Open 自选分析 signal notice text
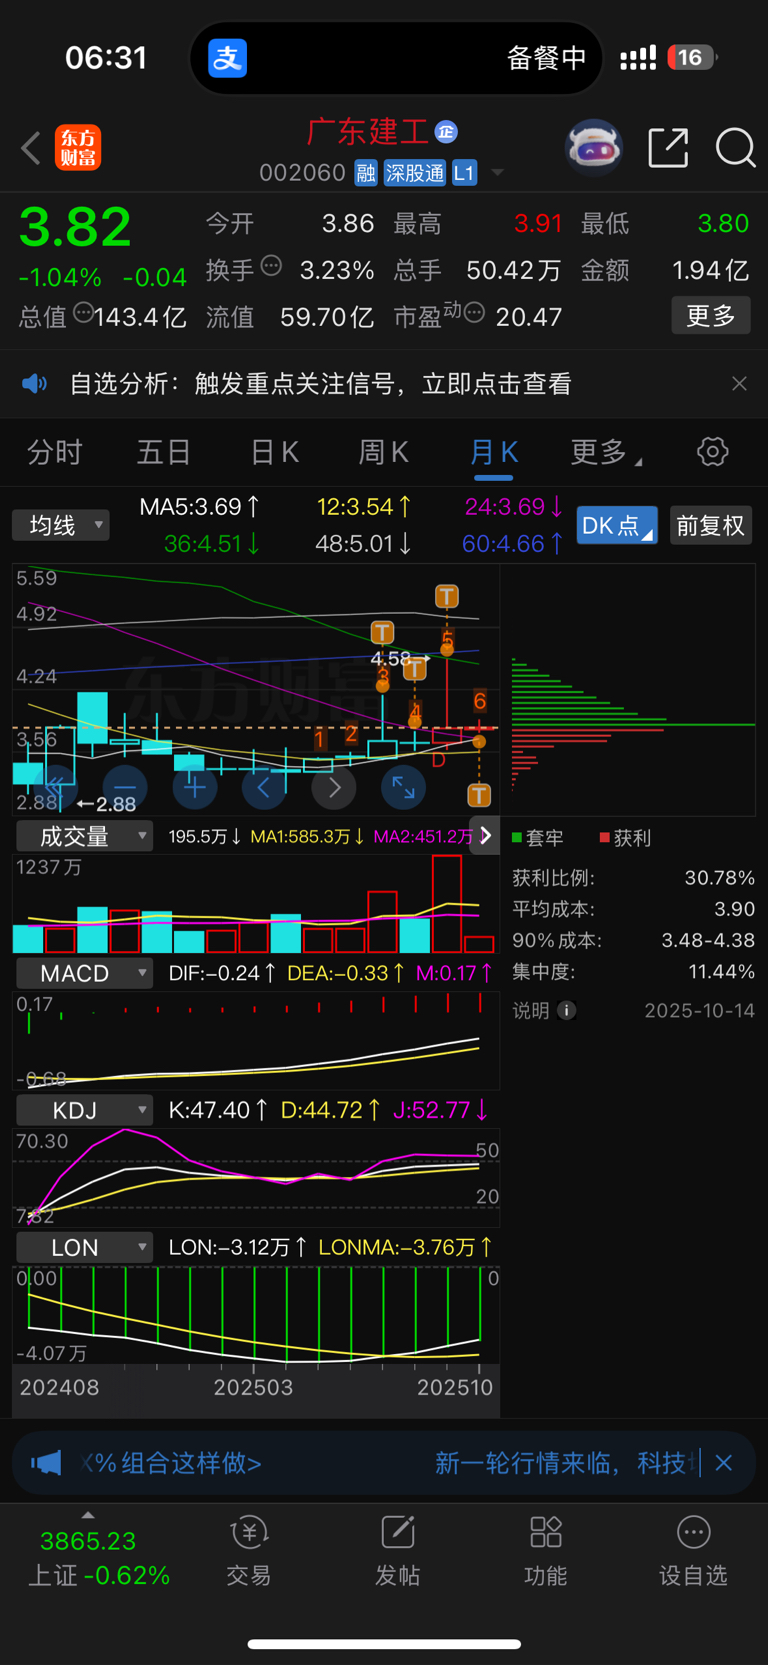This screenshot has width=769, height=1665. tap(321, 384)
